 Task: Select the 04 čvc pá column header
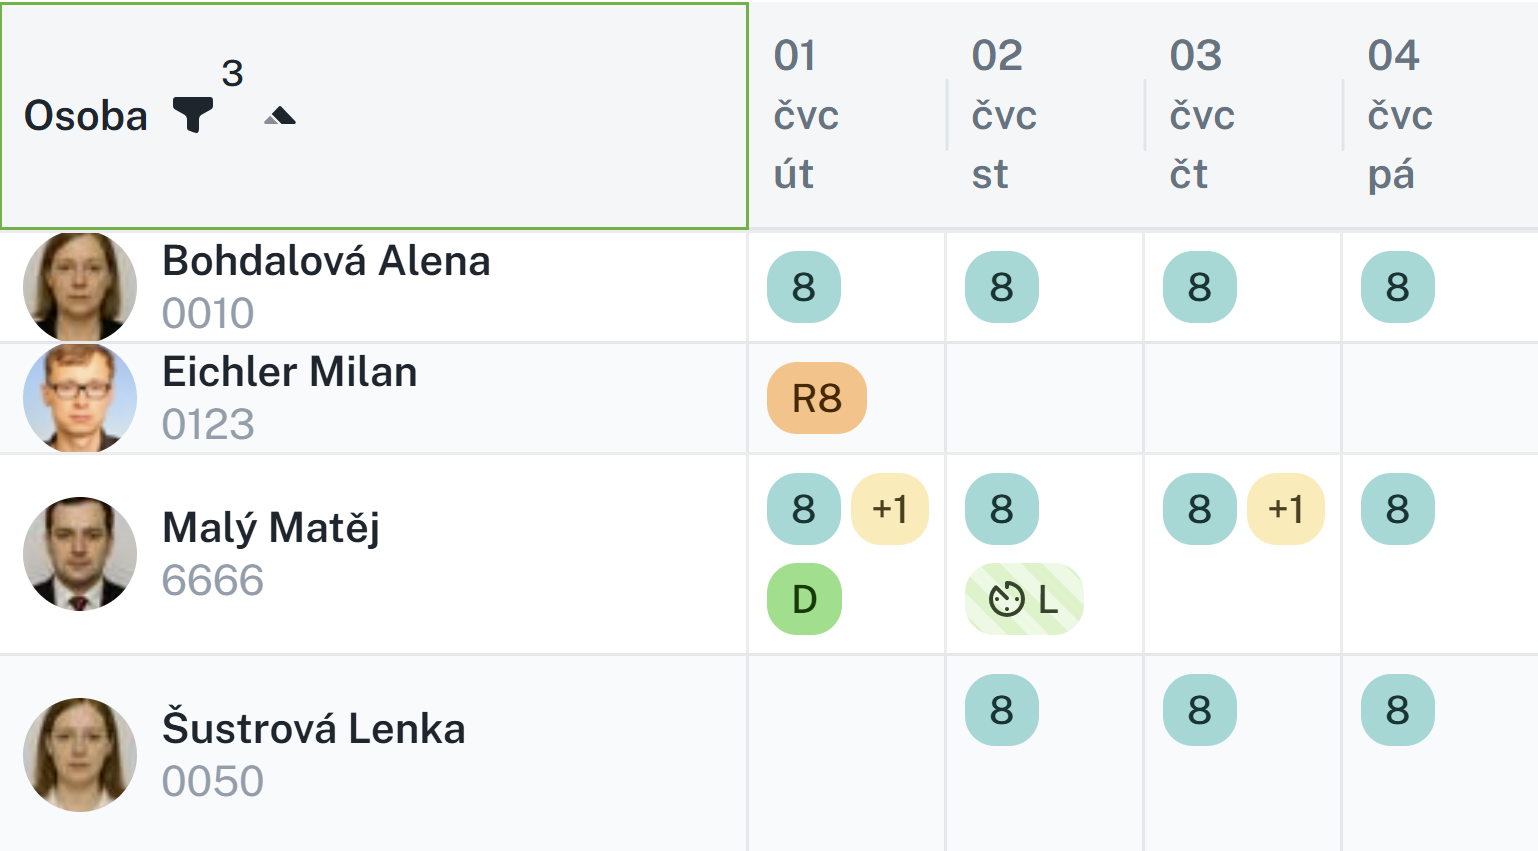tap(1400, 115)
